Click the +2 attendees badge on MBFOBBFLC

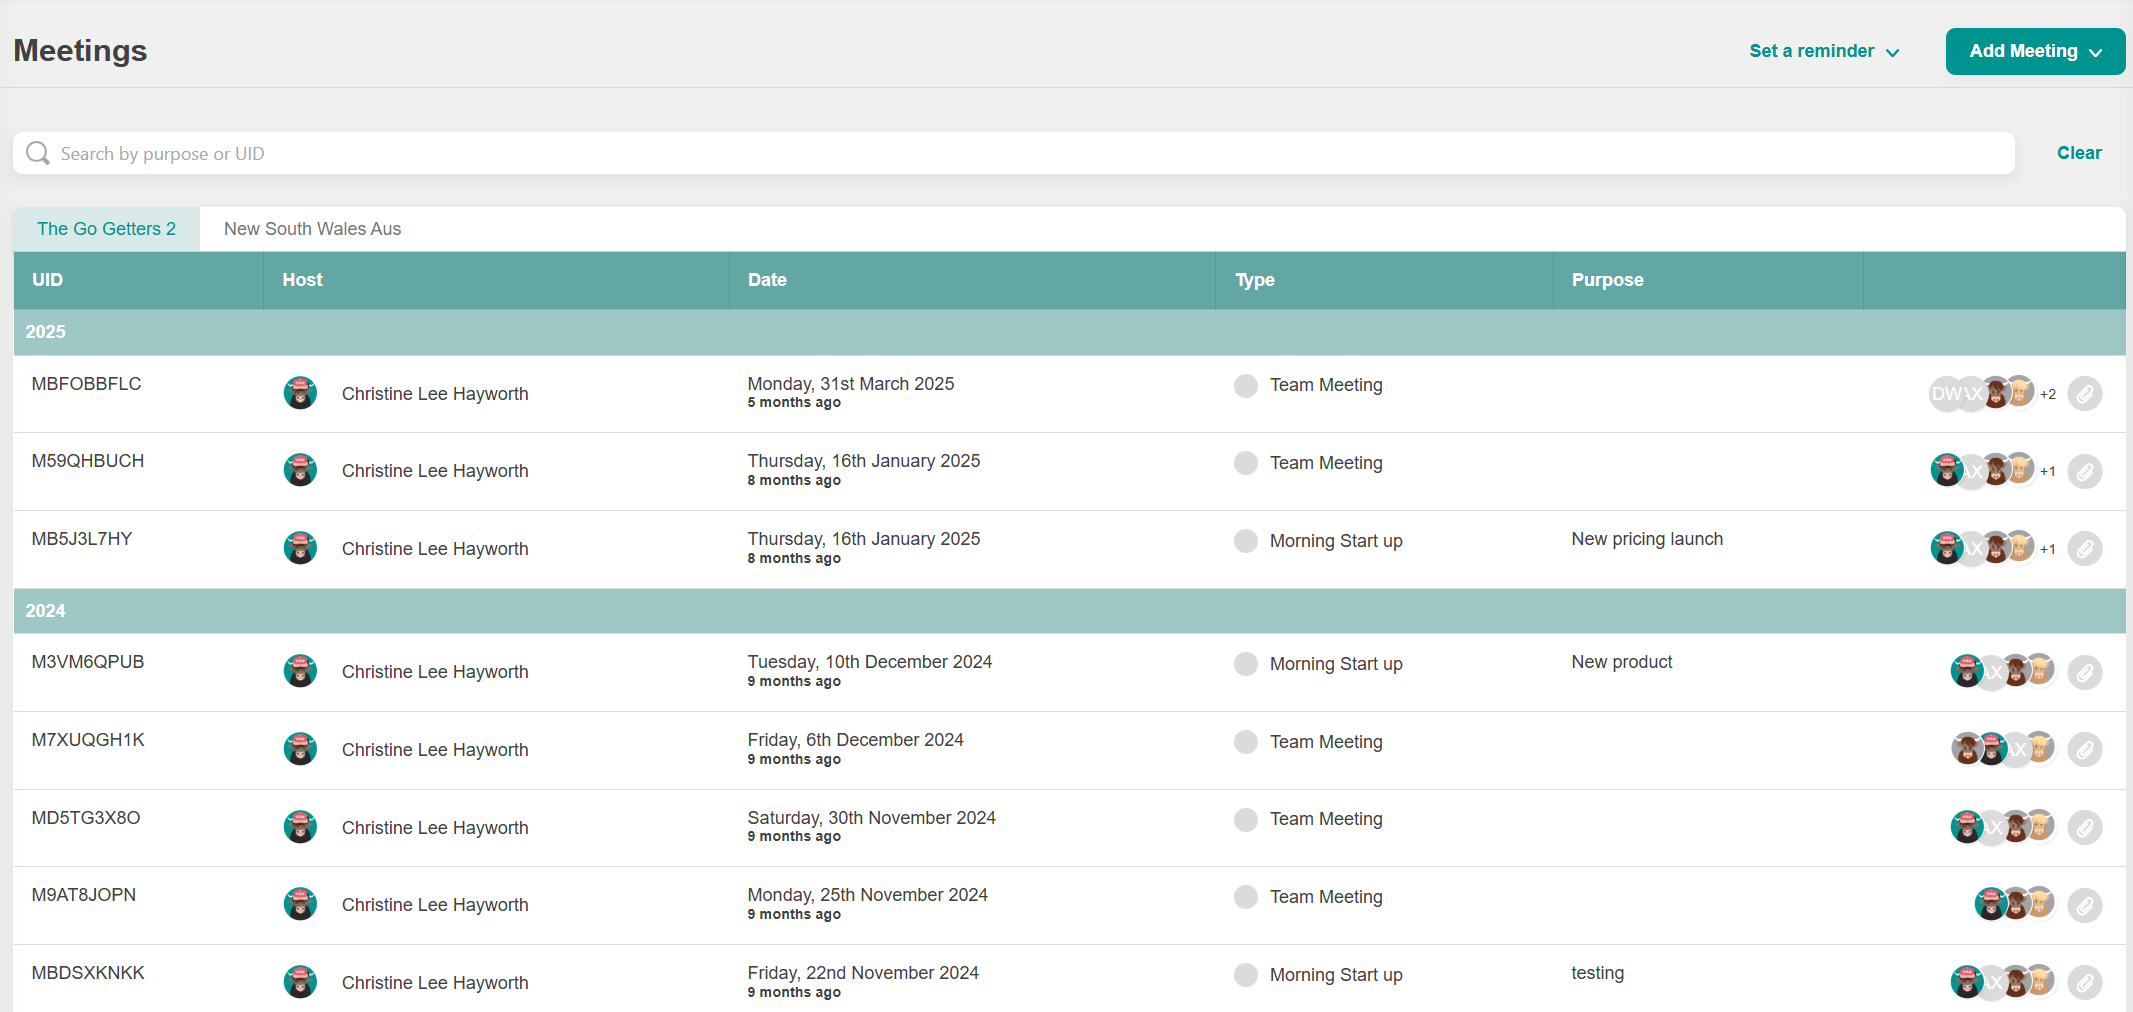tap(2048, 394)
